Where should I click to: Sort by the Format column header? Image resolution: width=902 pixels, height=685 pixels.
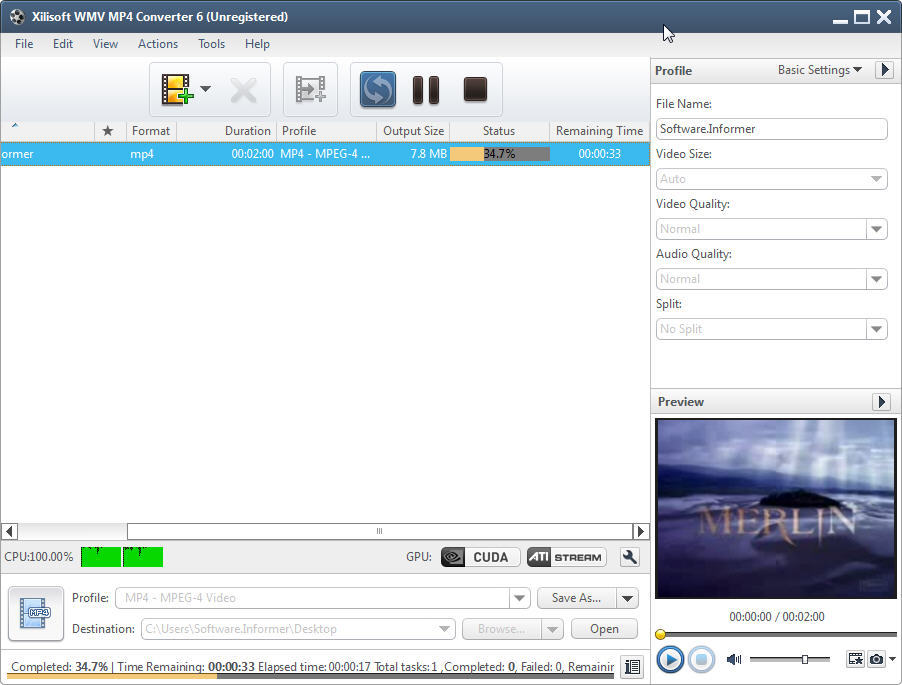coord(151,131)
